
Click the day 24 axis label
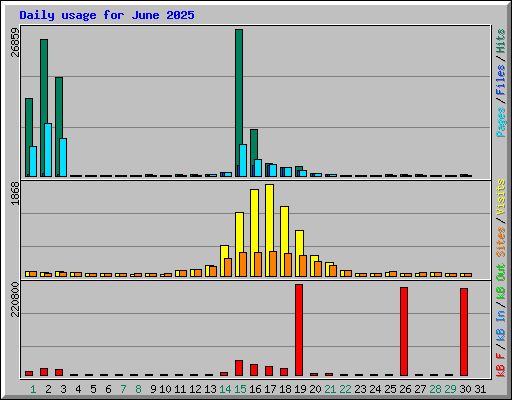[375, 389]
